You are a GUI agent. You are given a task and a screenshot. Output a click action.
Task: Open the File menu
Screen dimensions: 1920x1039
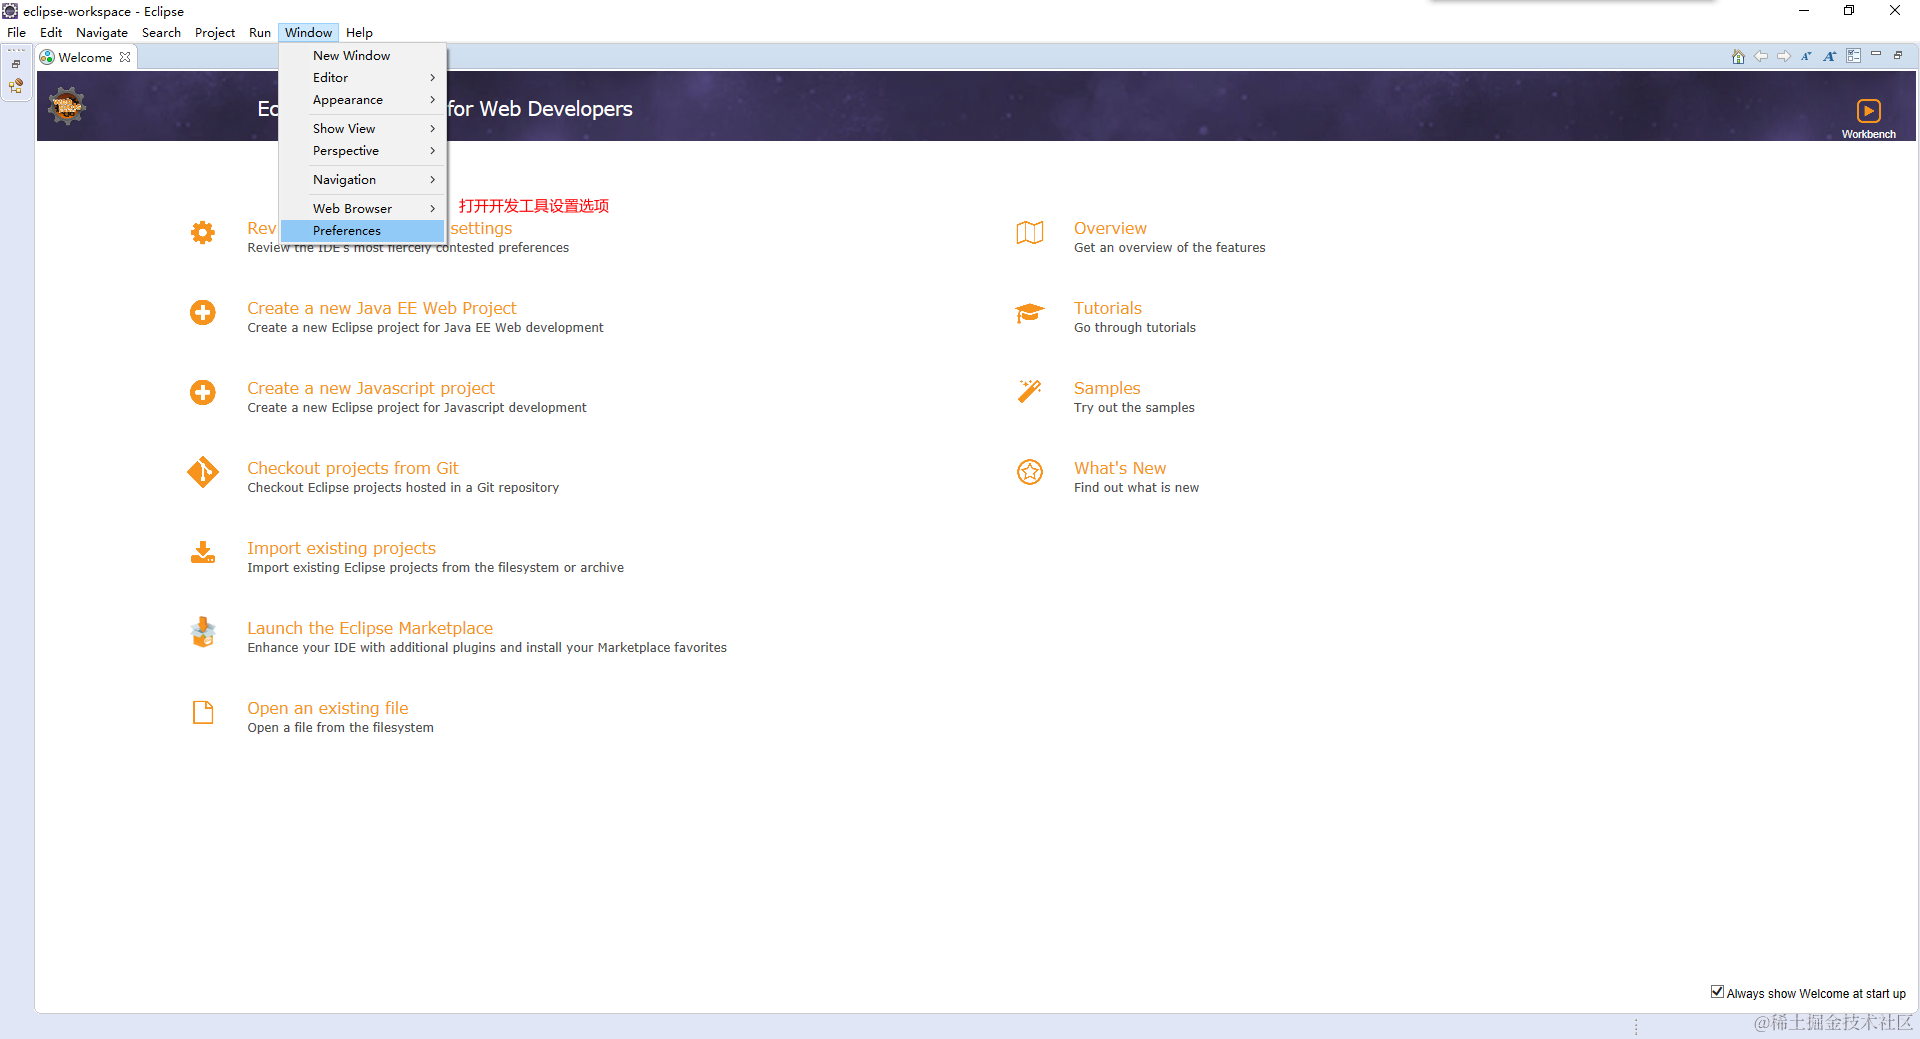pos(17,33)
